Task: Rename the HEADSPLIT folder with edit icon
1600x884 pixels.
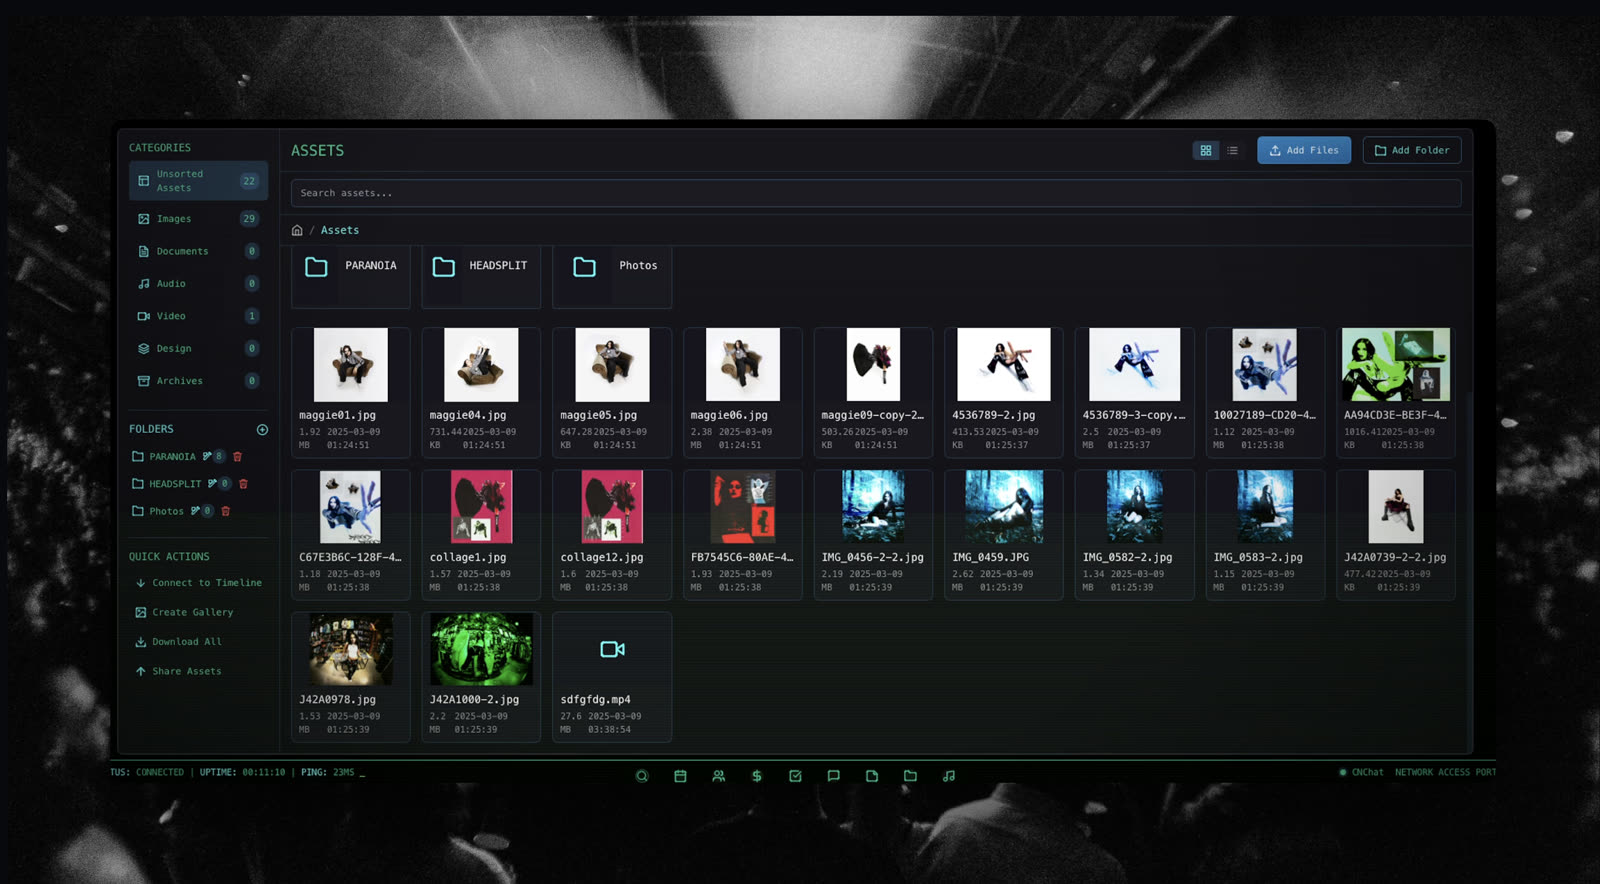Action: (212, 484)
